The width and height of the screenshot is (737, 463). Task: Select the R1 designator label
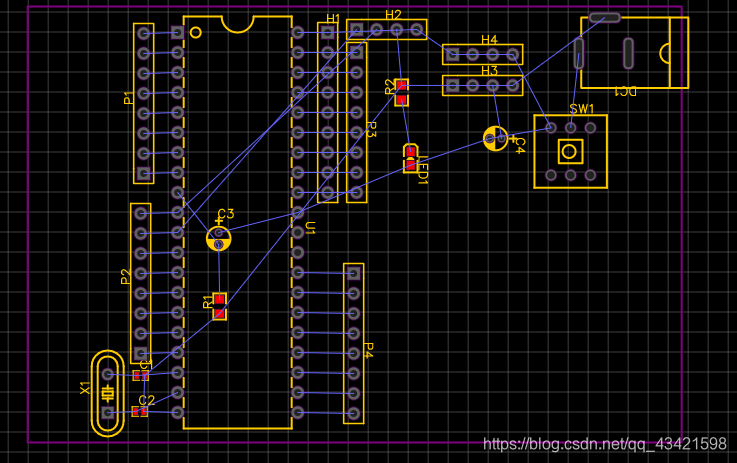click(x=208, y=302)
